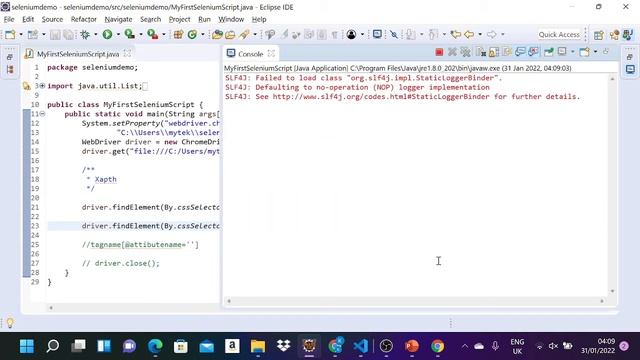Open the File menu

point(9,19)
